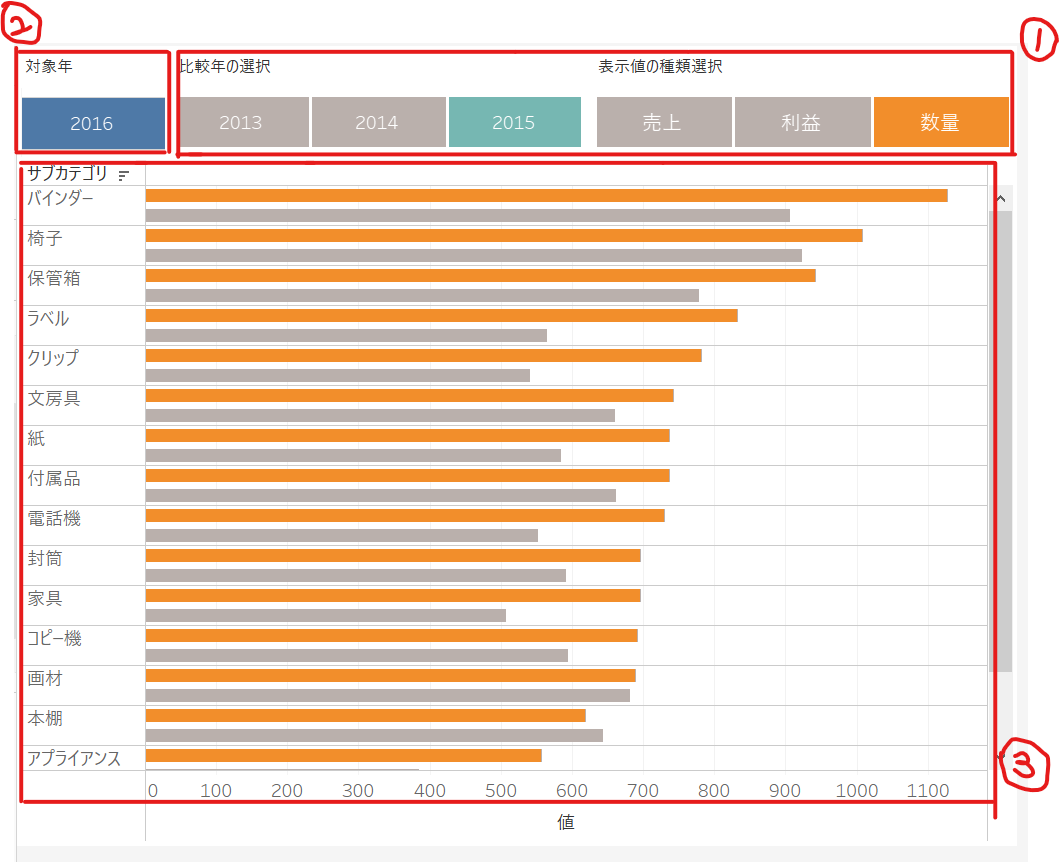
Task: Click the orange bar for 文房具
Action: coord(410,395)
